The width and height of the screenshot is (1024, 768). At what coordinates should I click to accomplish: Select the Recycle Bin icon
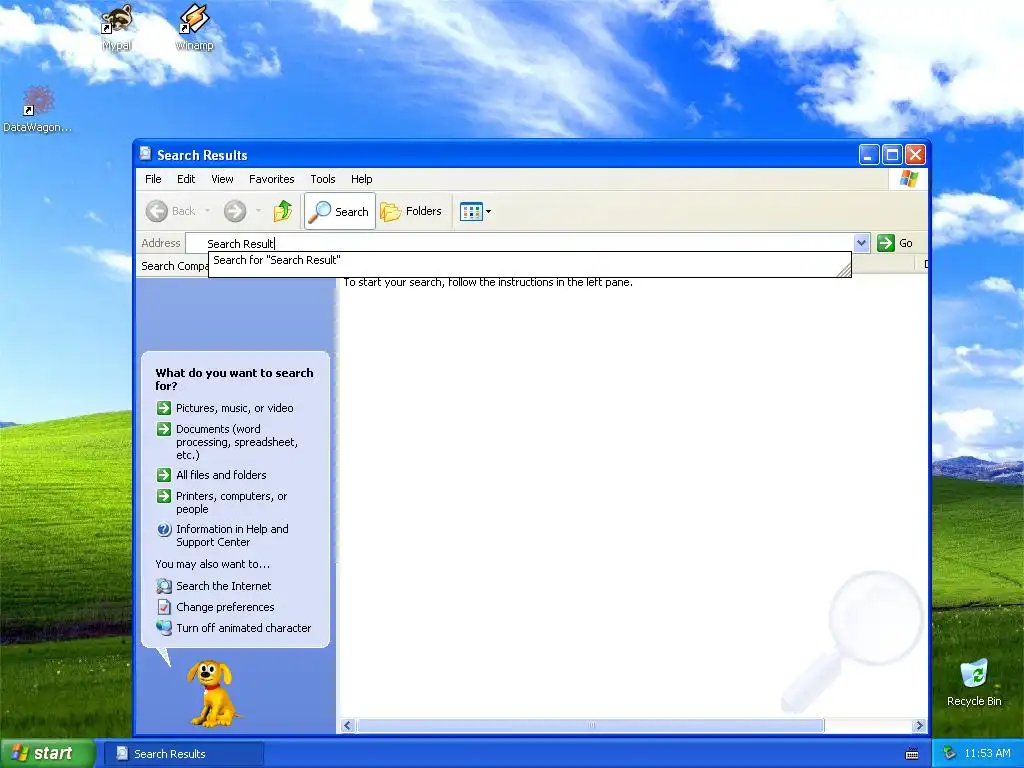pyautogui.click(x=974, y=682)
